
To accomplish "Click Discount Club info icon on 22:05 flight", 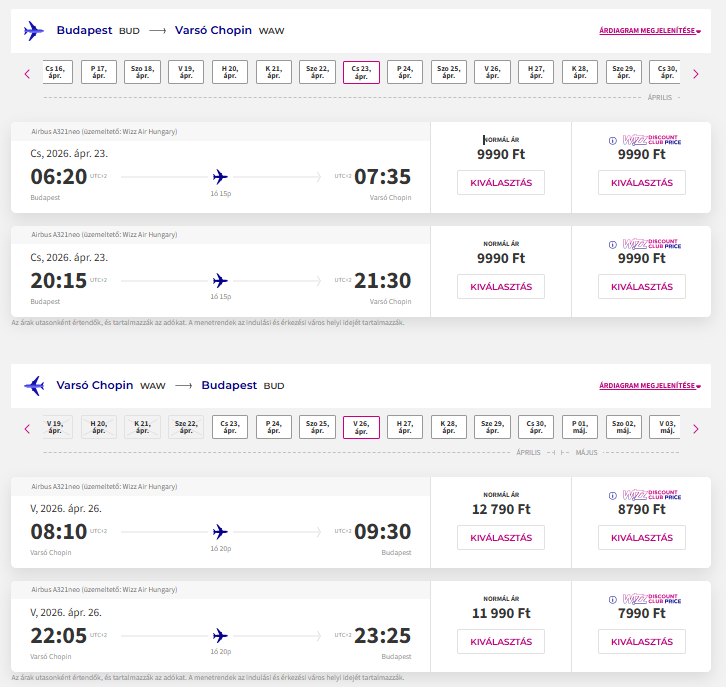I will point(612,599).
